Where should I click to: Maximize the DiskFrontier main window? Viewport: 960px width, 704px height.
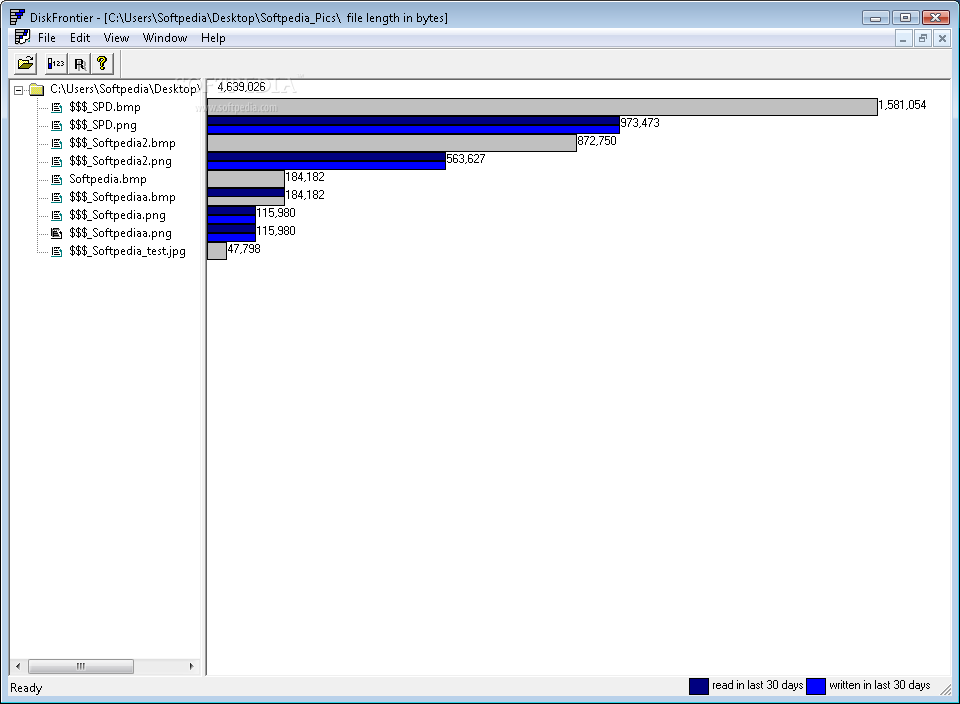pos(906,18)
